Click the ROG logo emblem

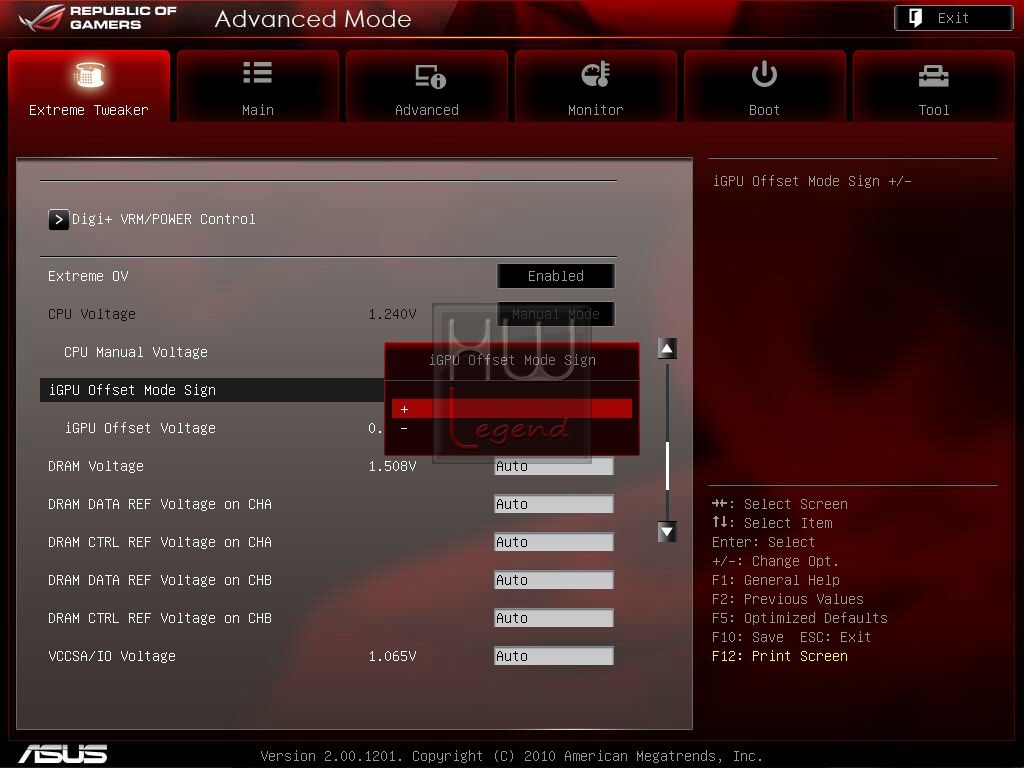click(x=42, y=18)
